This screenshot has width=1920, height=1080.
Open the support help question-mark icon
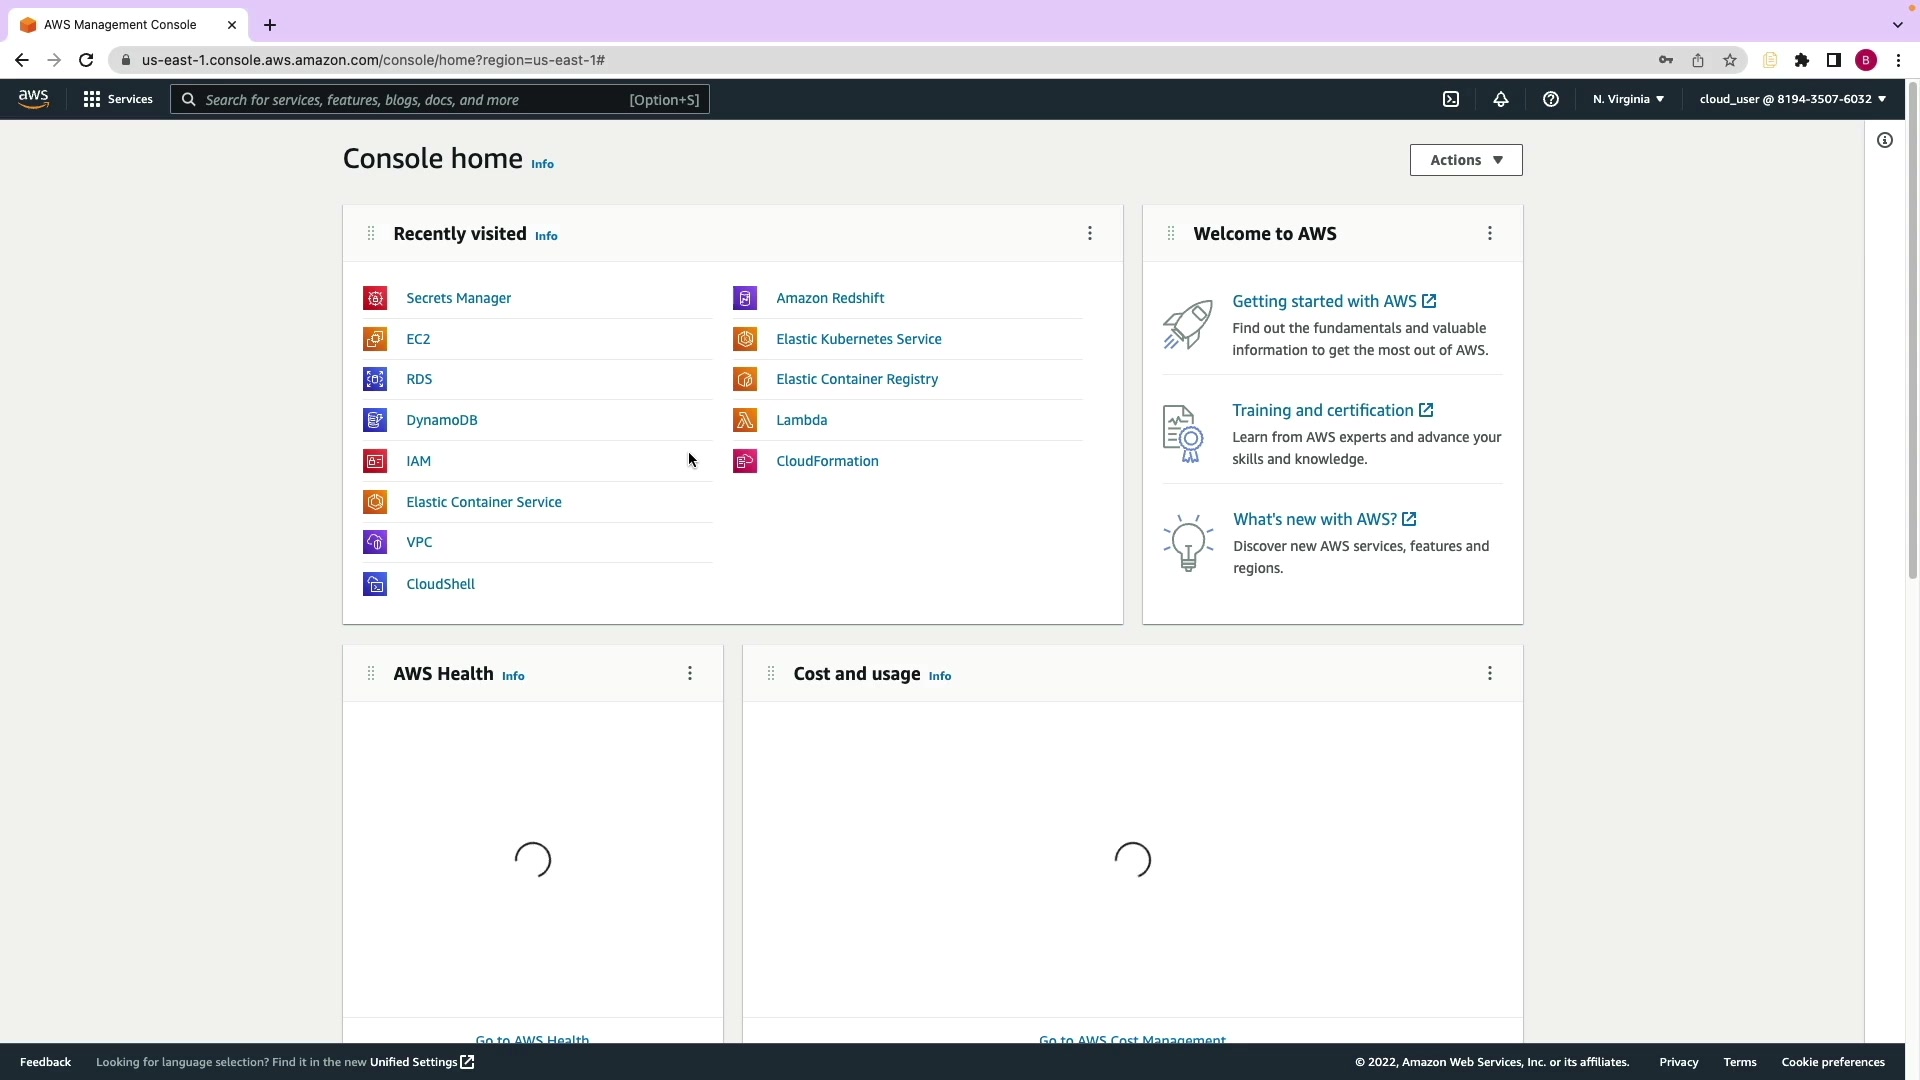(1551, 99)
